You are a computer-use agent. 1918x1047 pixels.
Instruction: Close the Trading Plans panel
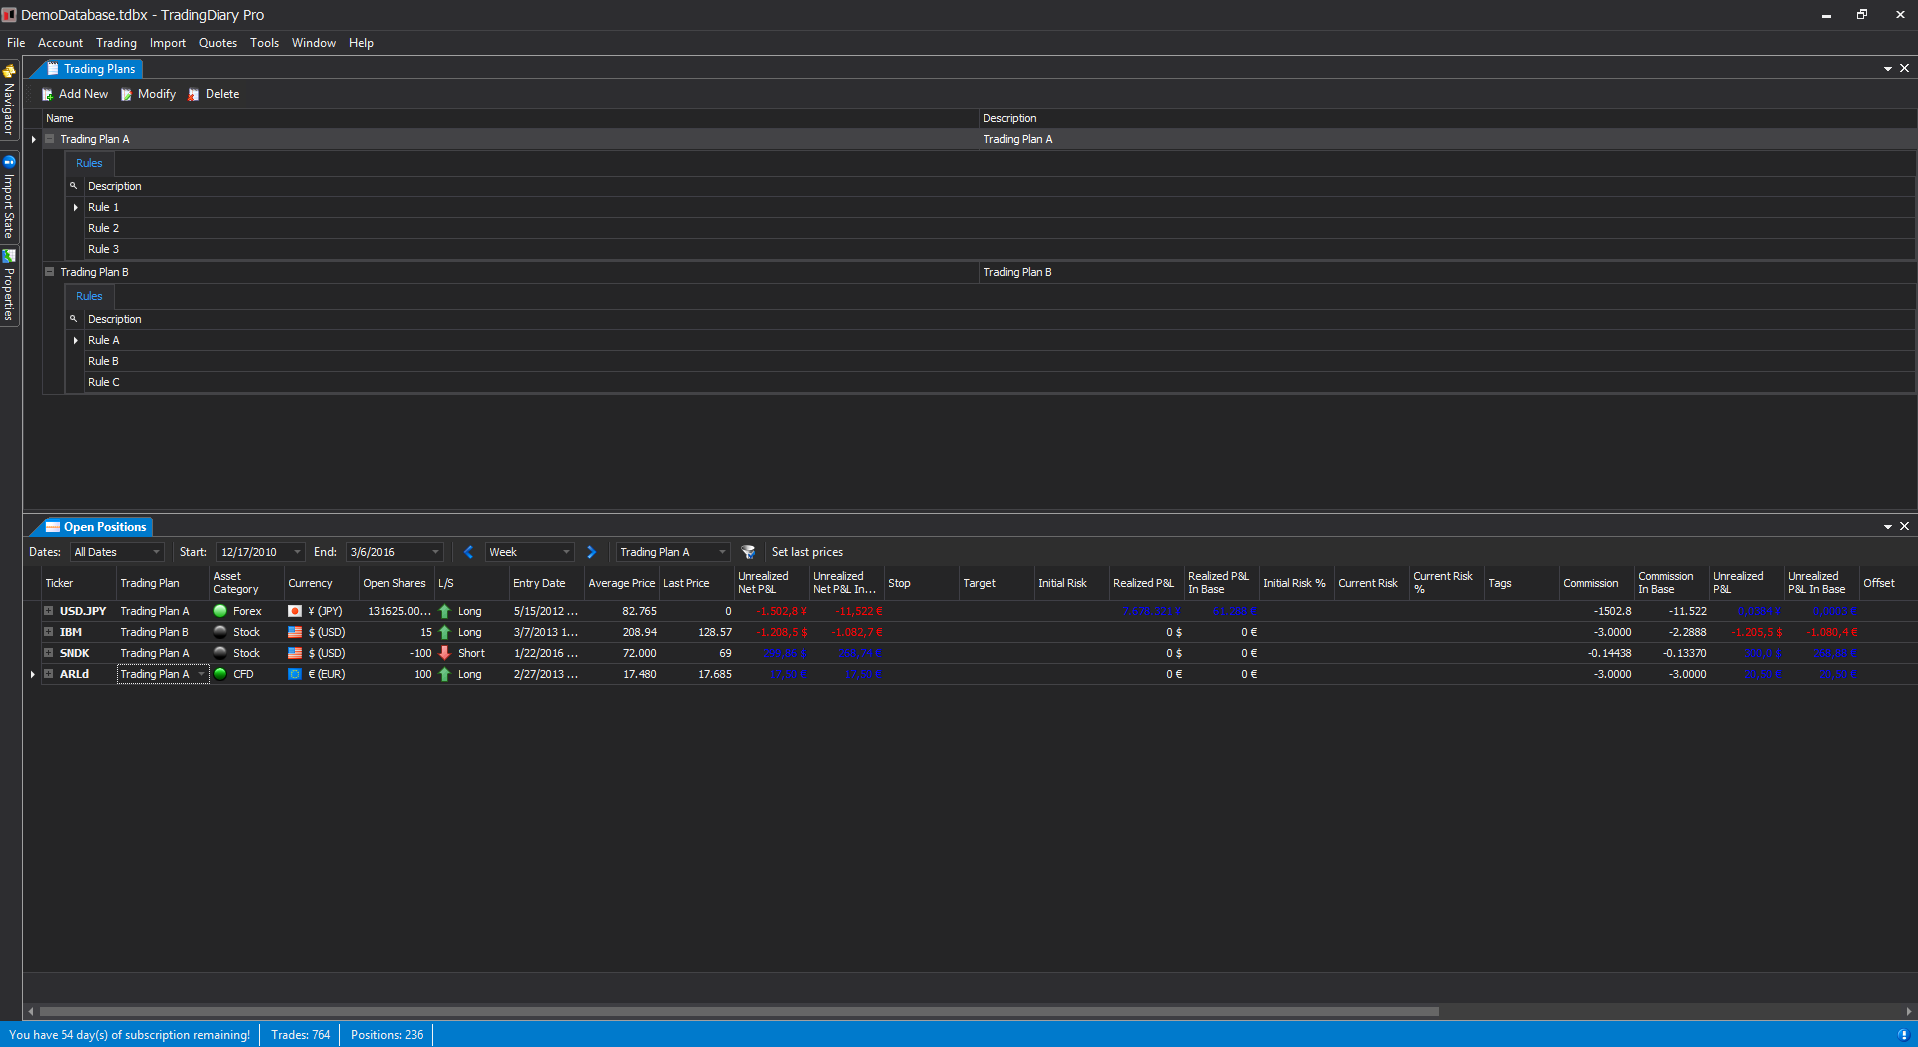(x=1904, y=69)
